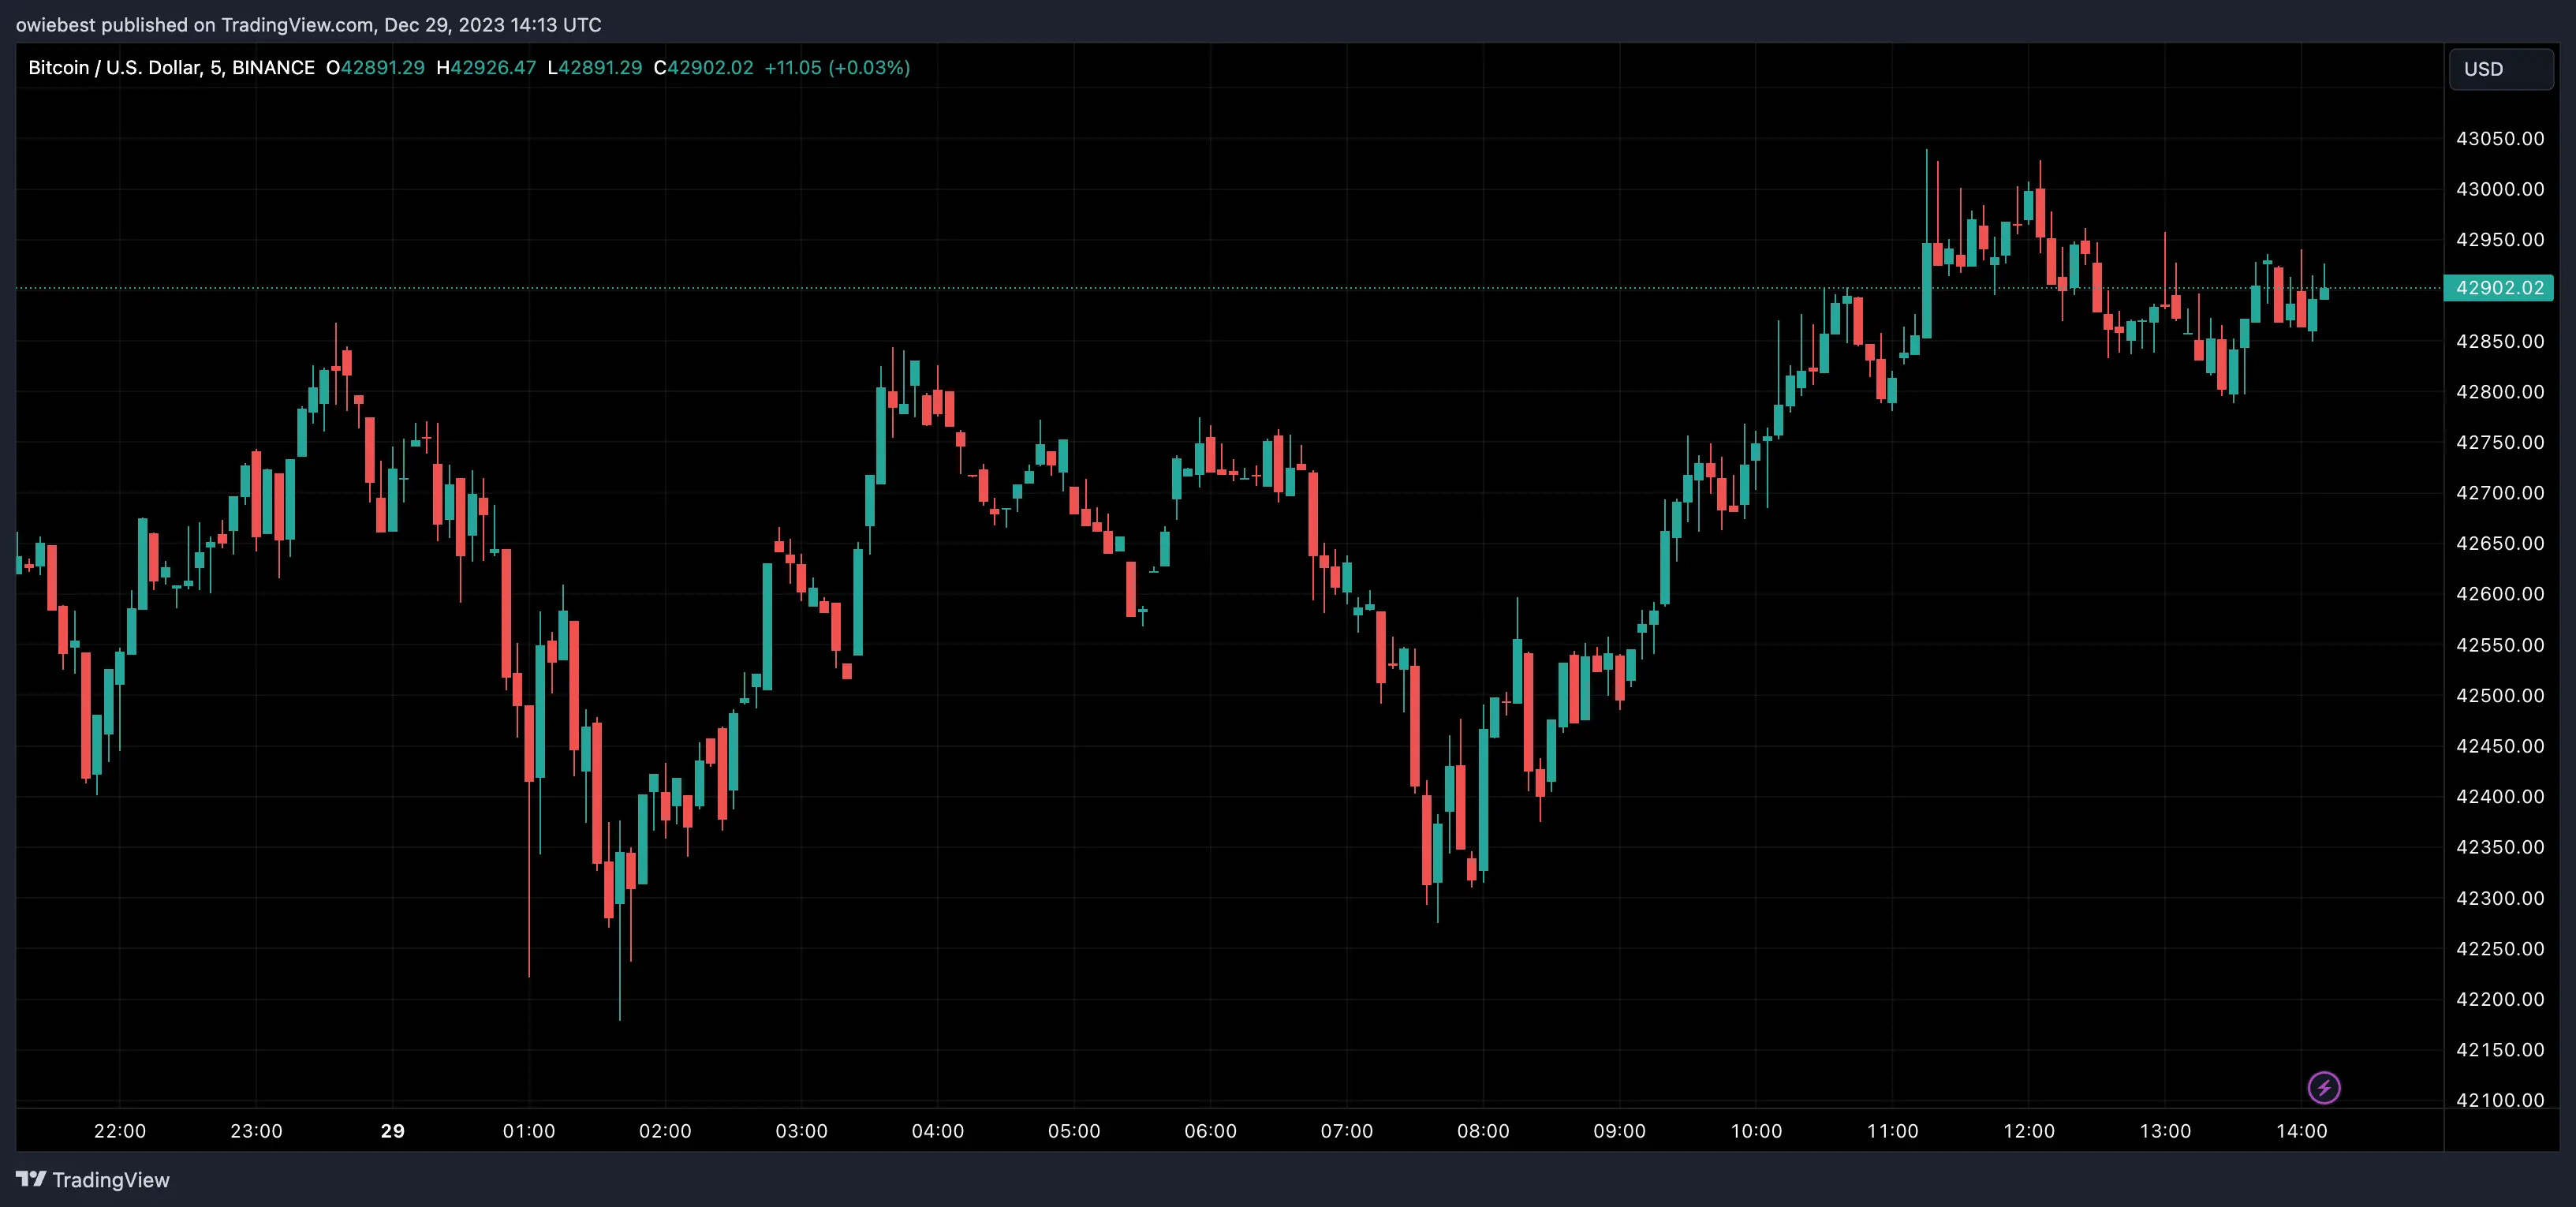Click the 04:00 time axis label

tap(938, 1131)
